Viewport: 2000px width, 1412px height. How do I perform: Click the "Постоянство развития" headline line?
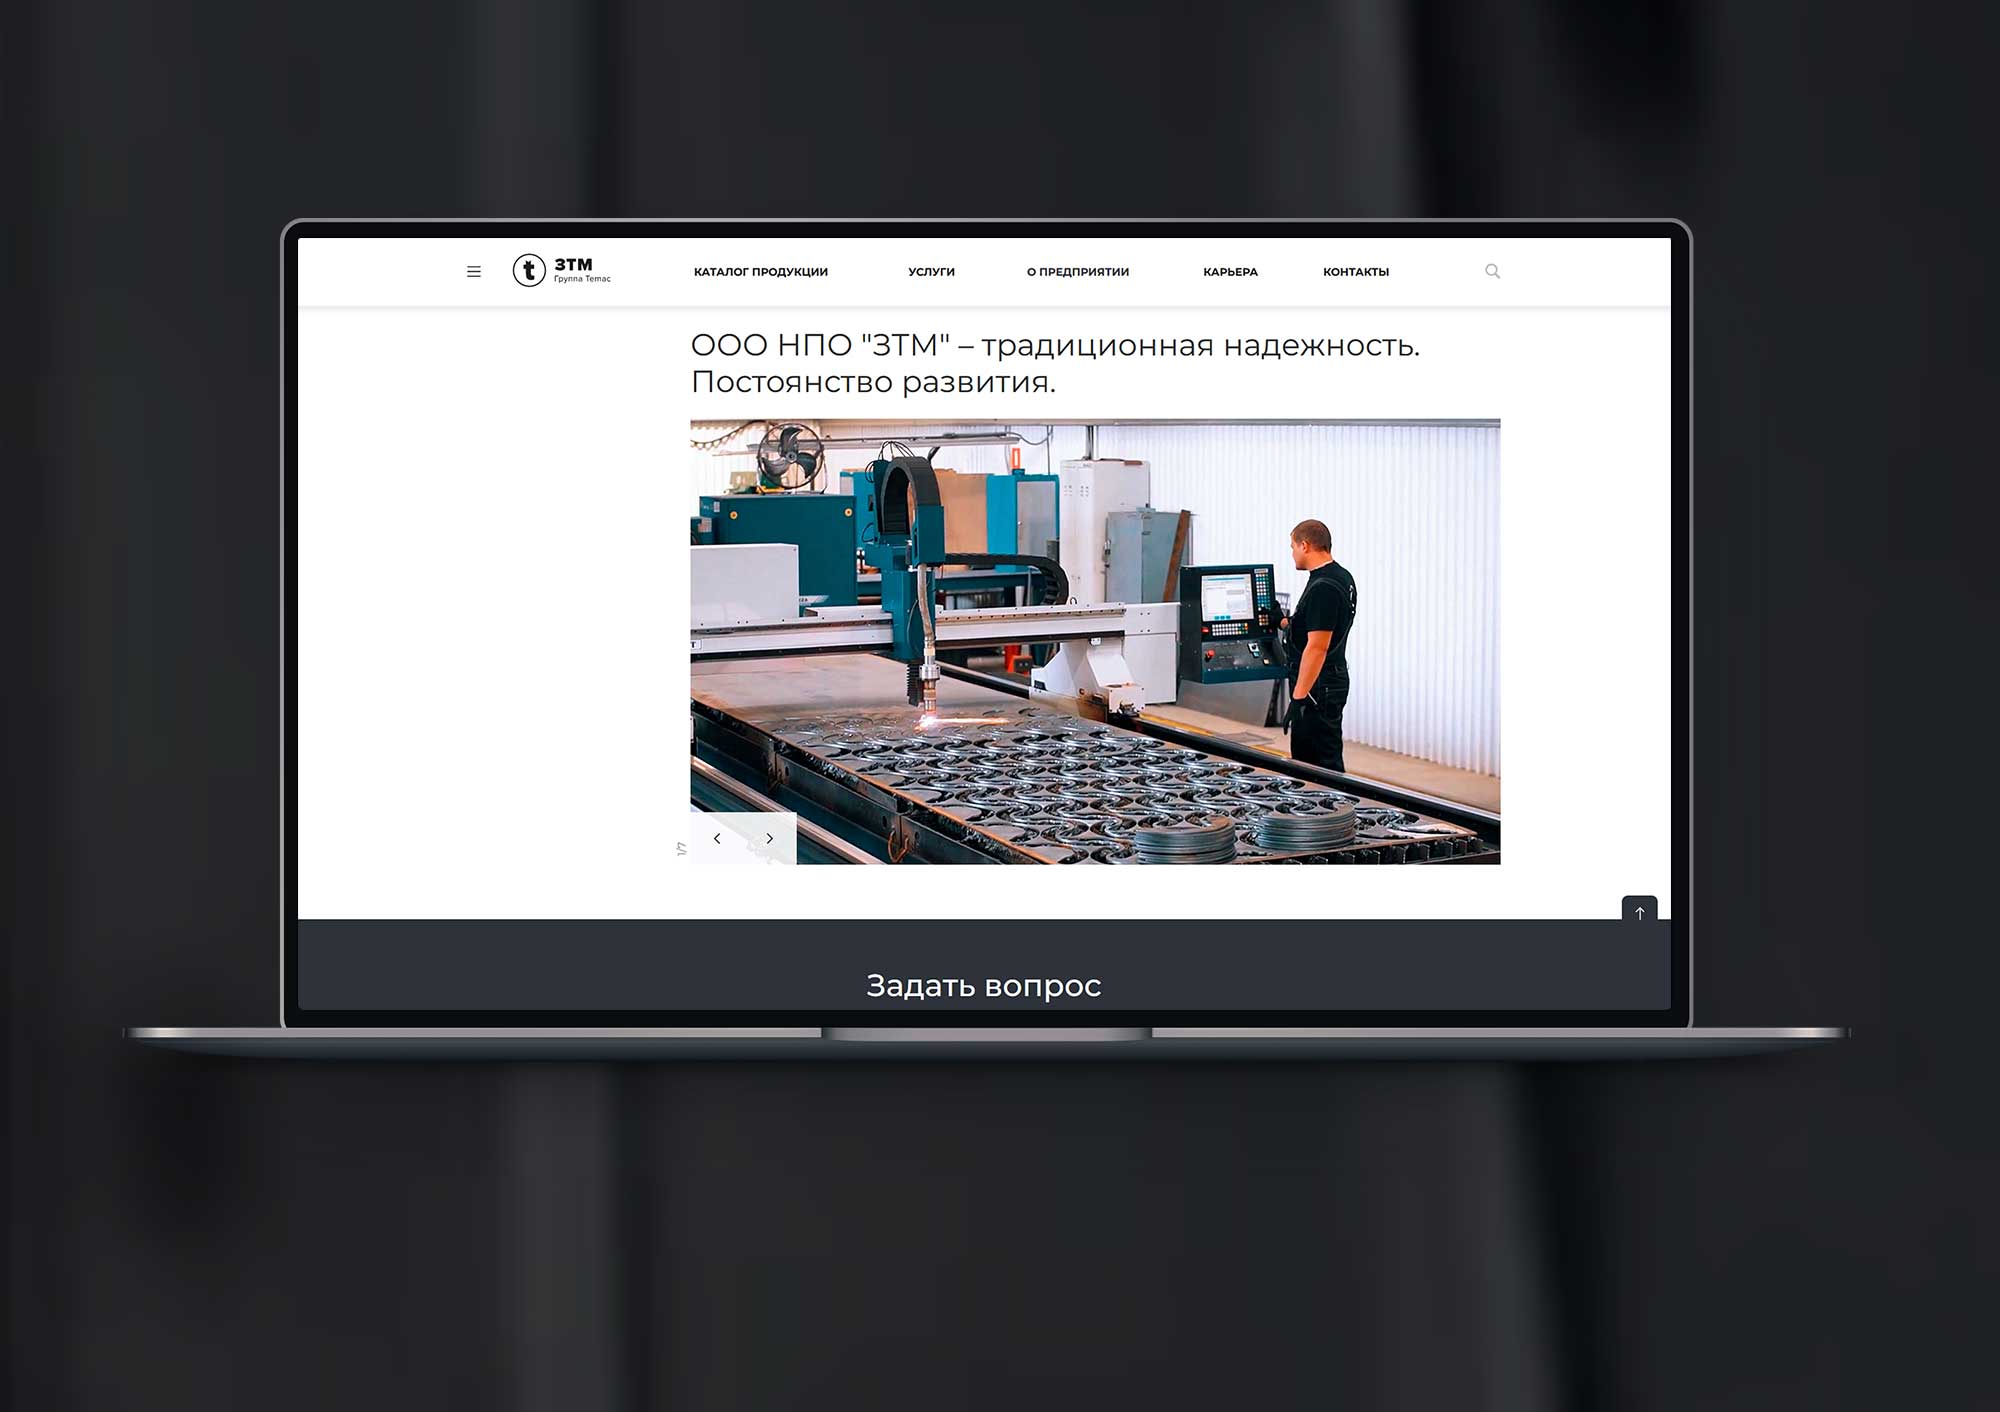(873, 382)
